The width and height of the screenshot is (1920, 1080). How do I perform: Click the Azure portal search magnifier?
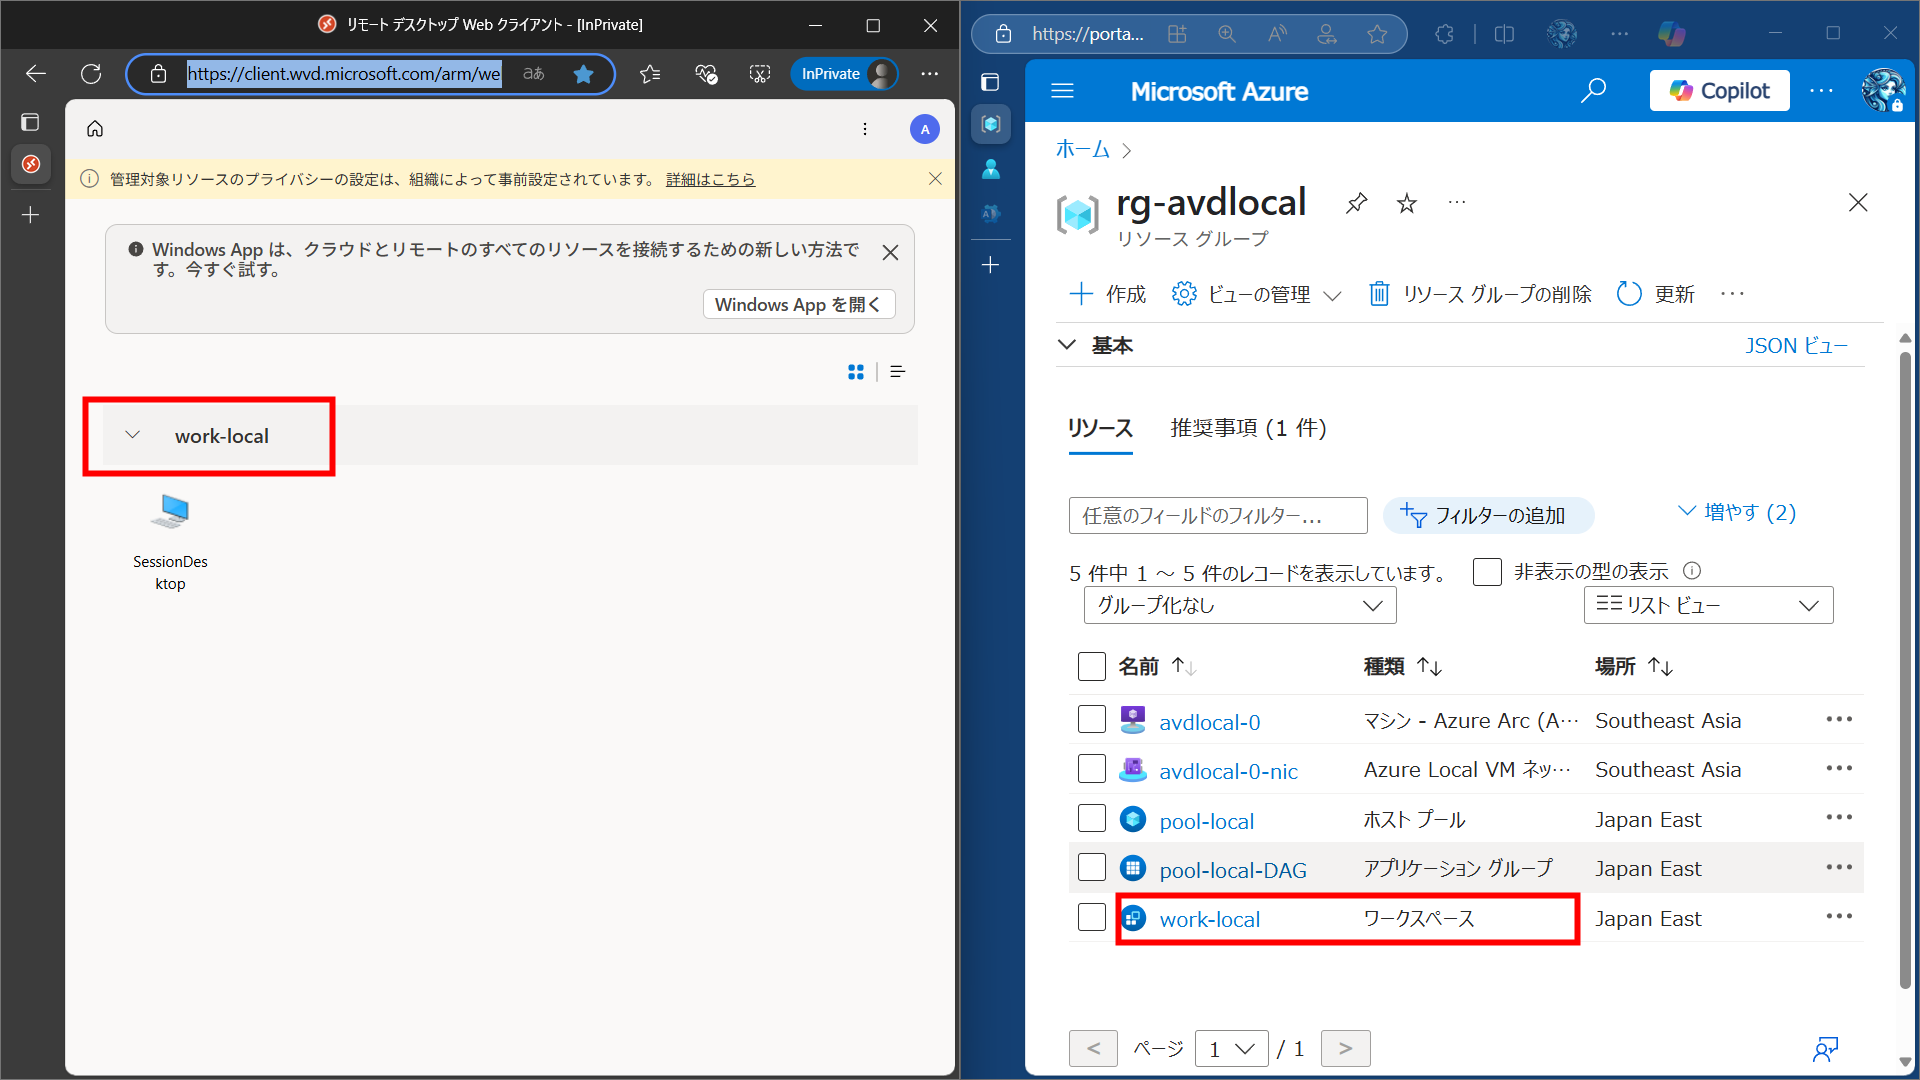click(x=1593, y=91)
